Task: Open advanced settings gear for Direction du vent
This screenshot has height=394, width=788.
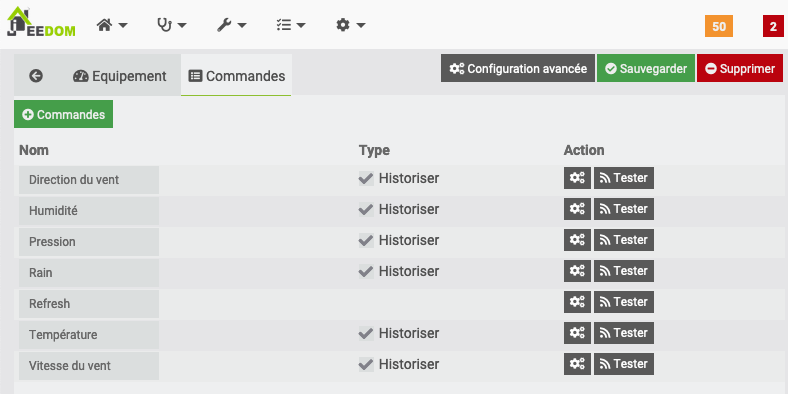Action: click(x=577, y=178)
